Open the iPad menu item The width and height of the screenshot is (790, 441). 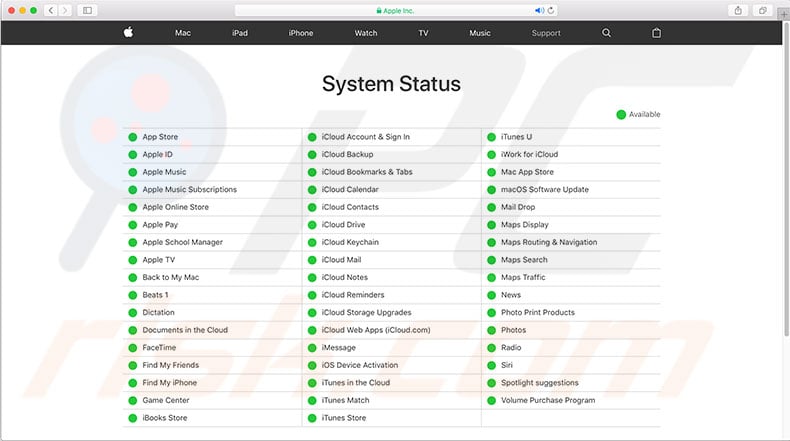tap(240, 33)
